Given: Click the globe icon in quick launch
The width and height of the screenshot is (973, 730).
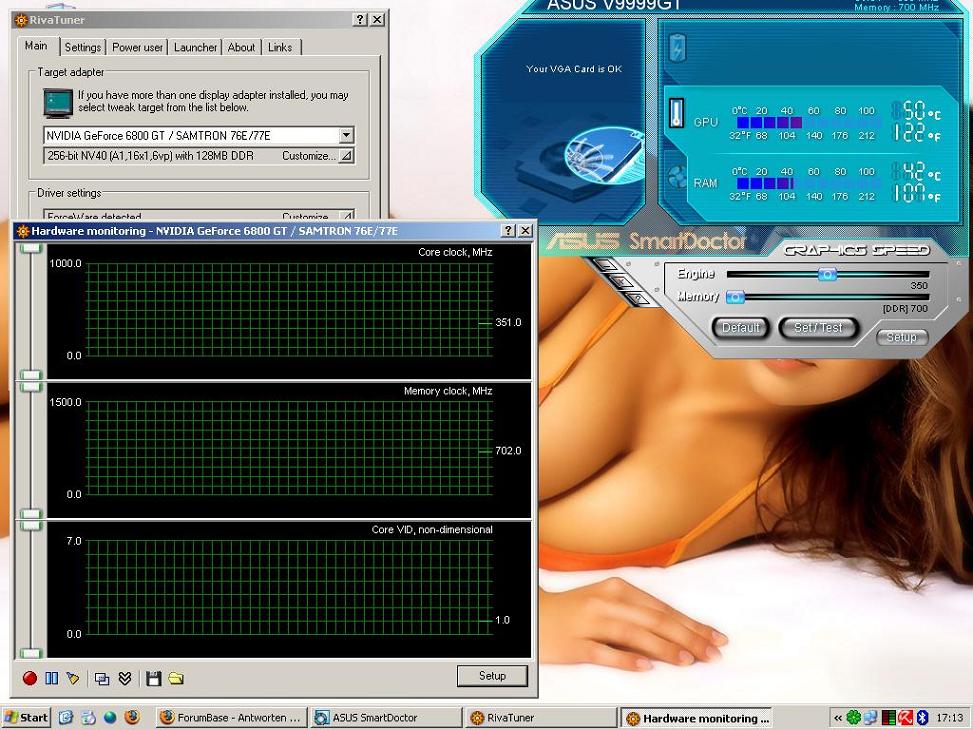Looking at the screenshot, I should (x=110, y=718).
